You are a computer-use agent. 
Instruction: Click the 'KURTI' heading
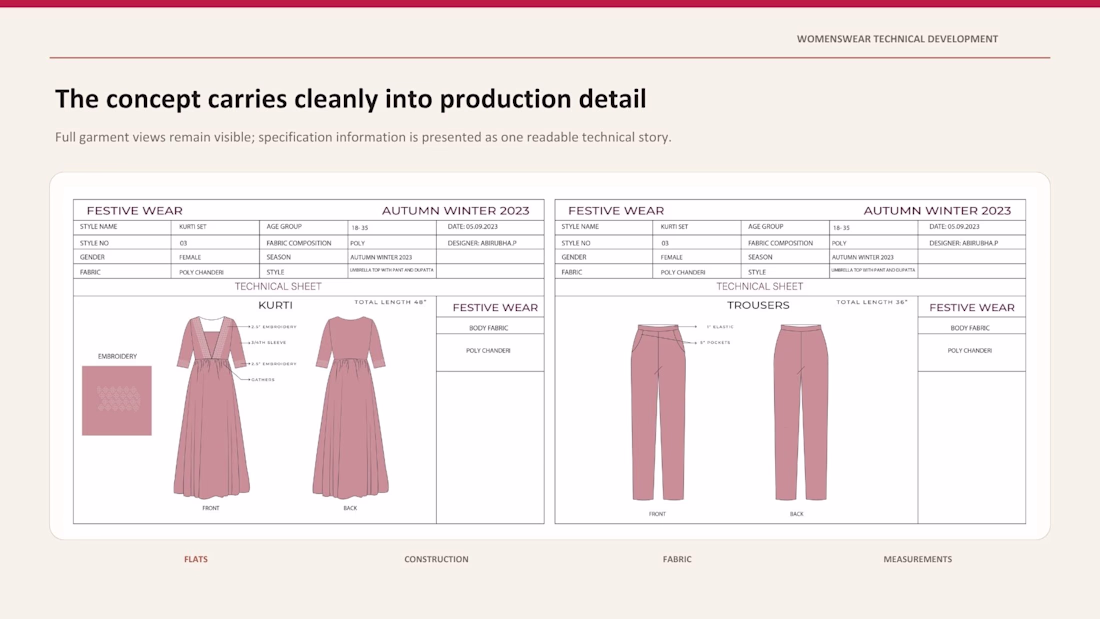point(275,305)
